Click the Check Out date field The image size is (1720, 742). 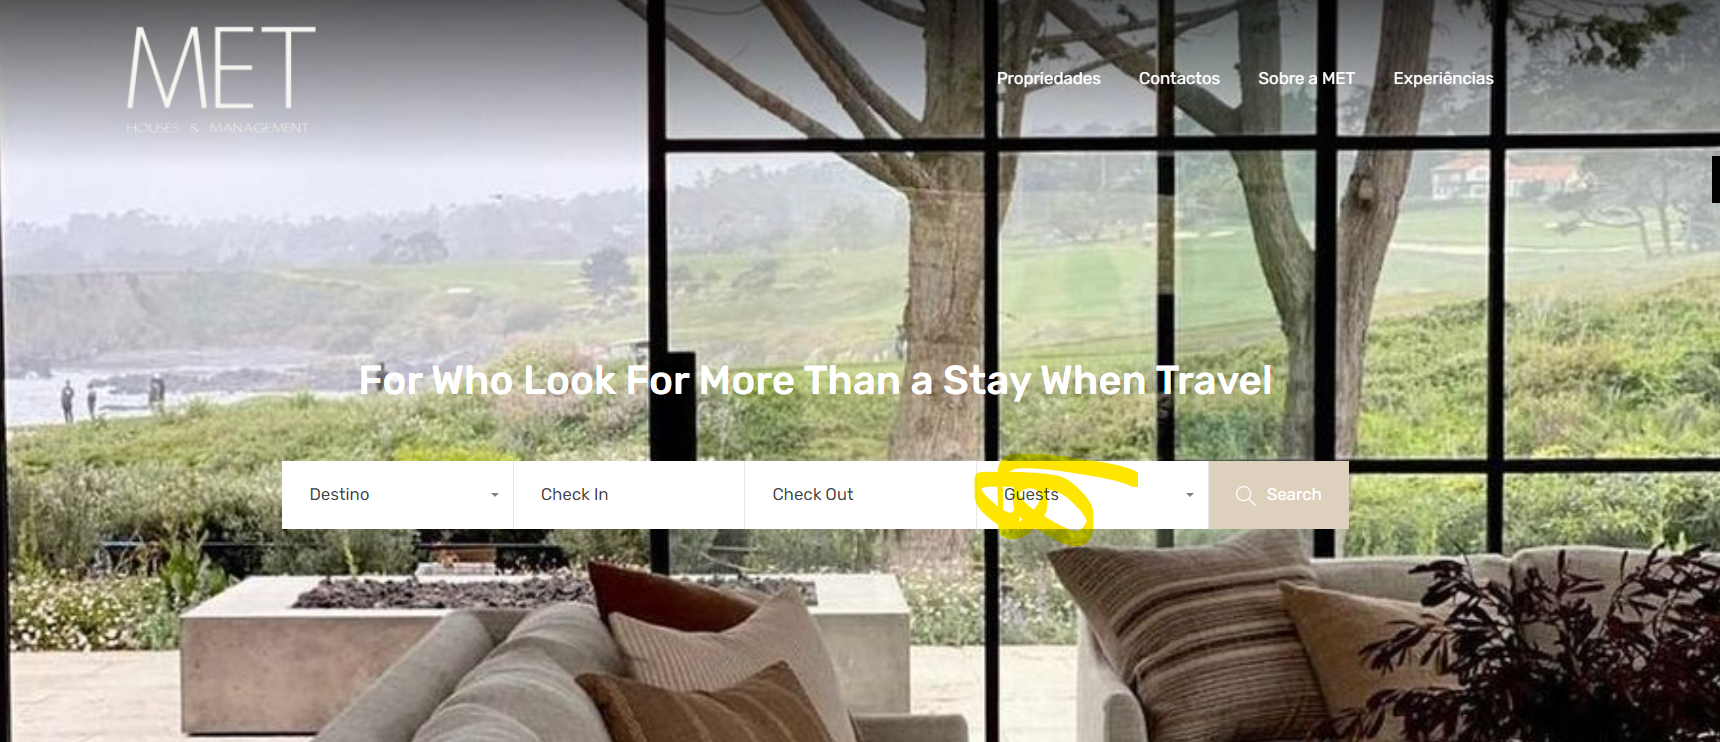point(860,495)
